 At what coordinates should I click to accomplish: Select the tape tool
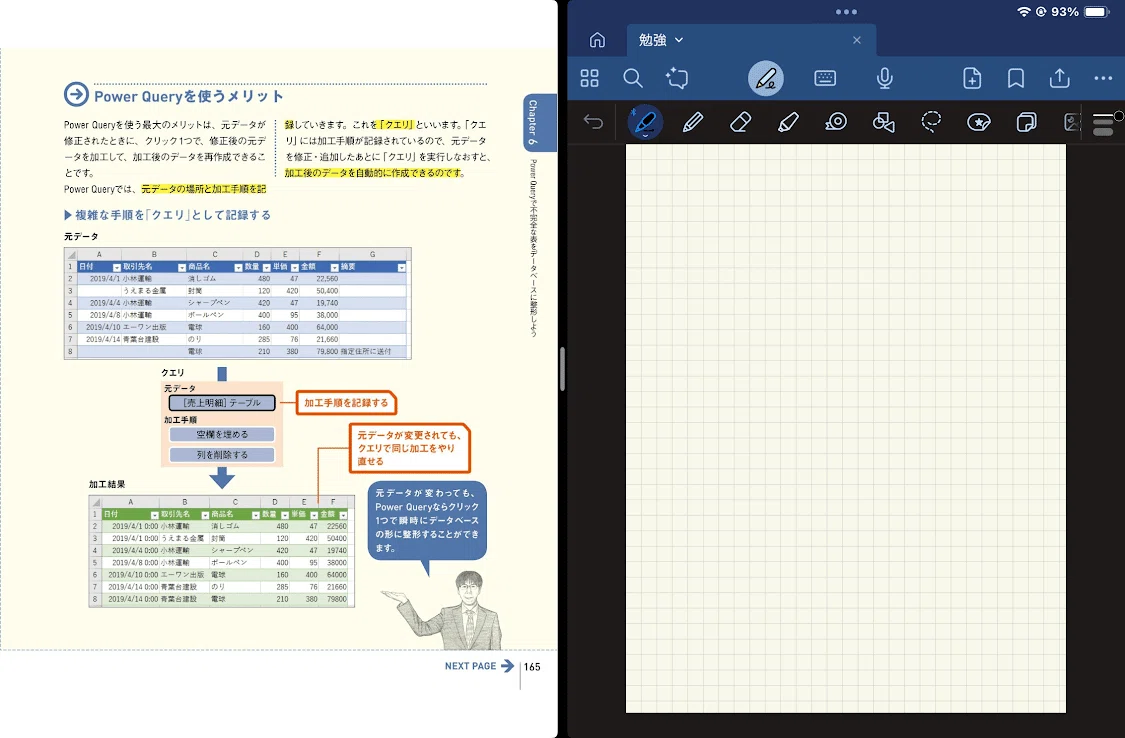[836, 122]
